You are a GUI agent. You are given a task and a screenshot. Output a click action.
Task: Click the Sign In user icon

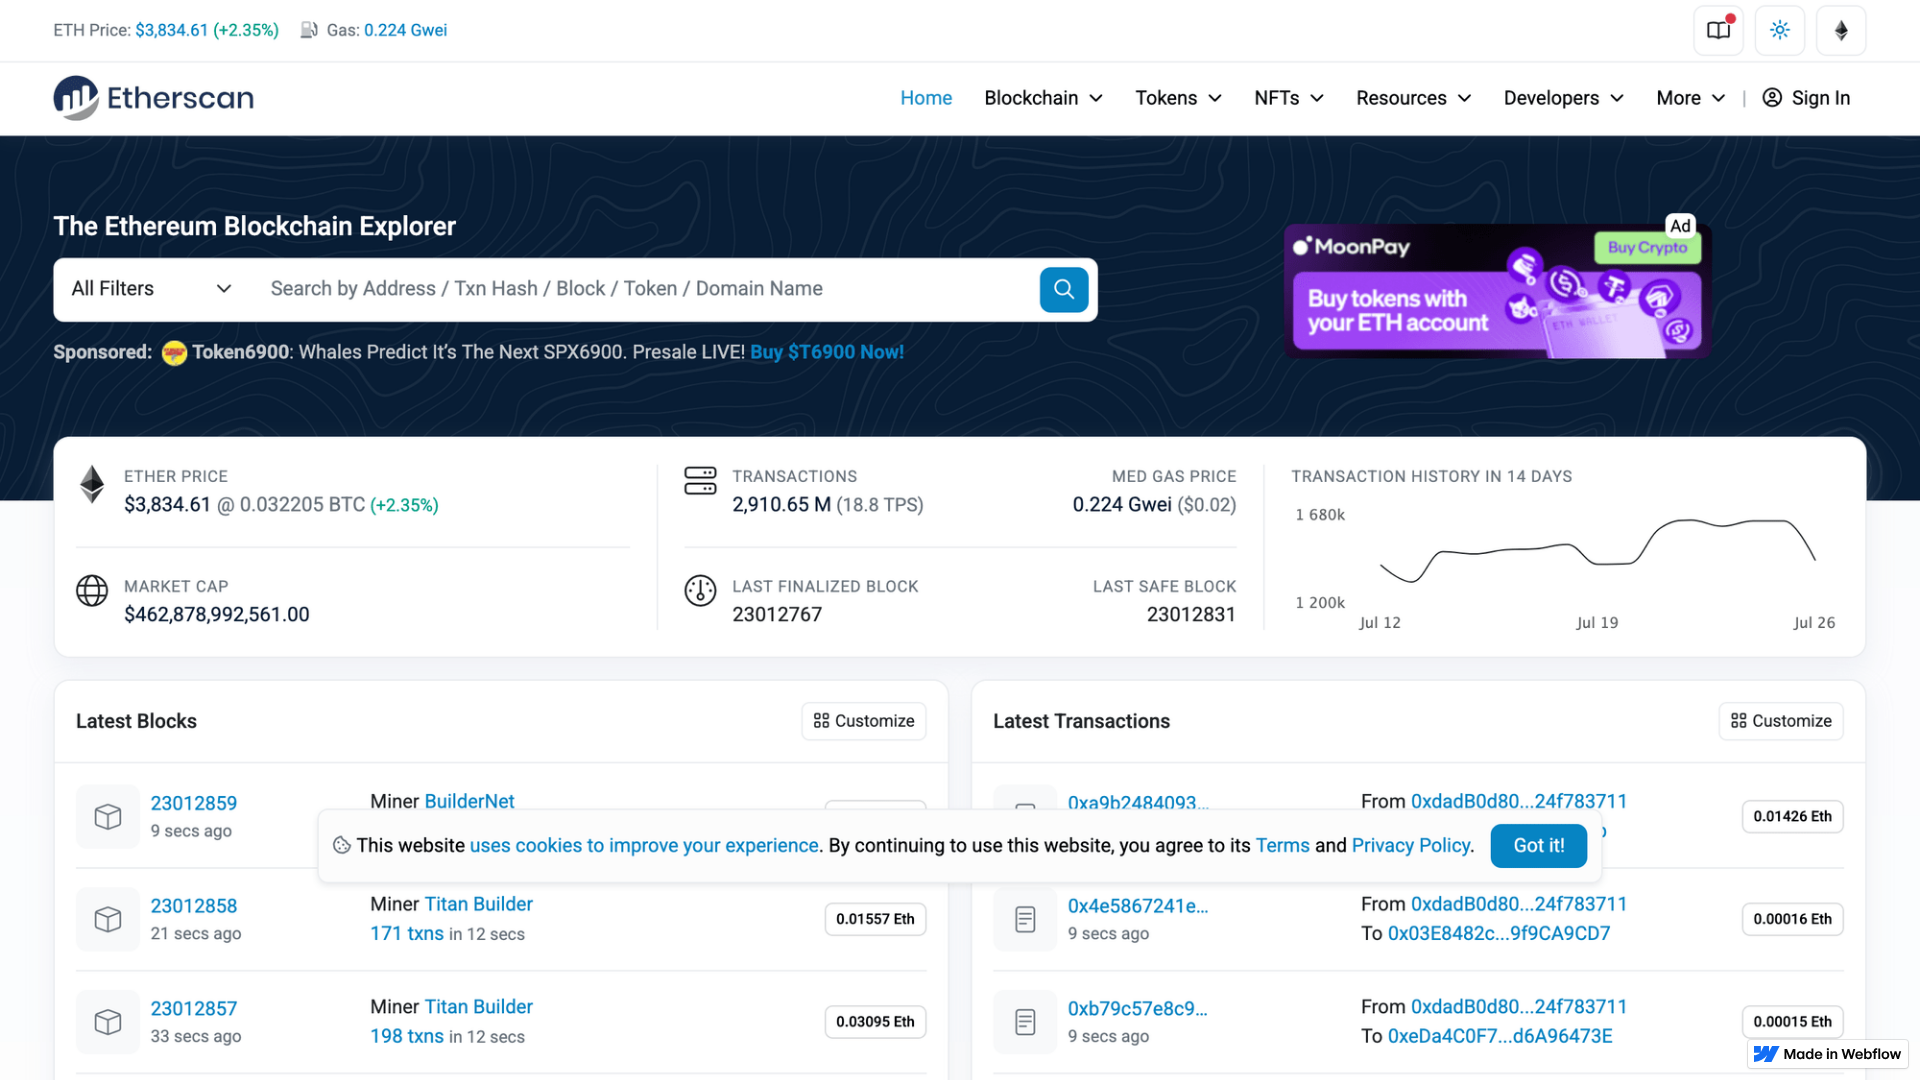click(x=1772, y=98)
